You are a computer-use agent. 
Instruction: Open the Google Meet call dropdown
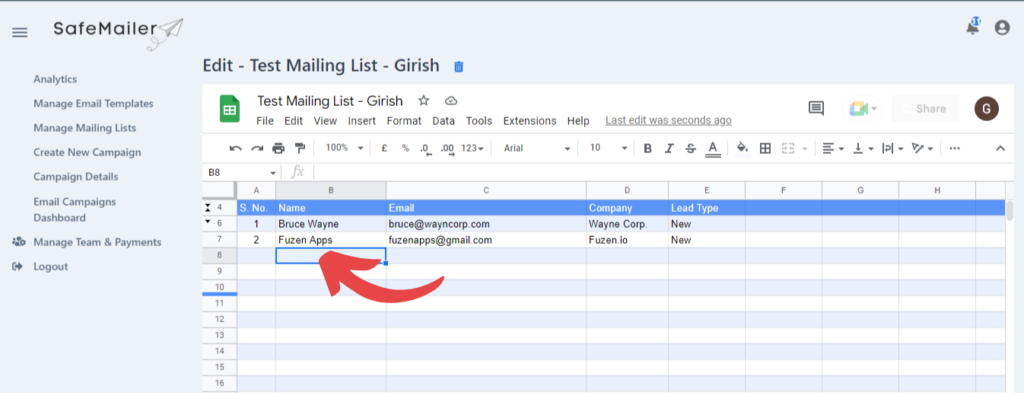[863, 108]
